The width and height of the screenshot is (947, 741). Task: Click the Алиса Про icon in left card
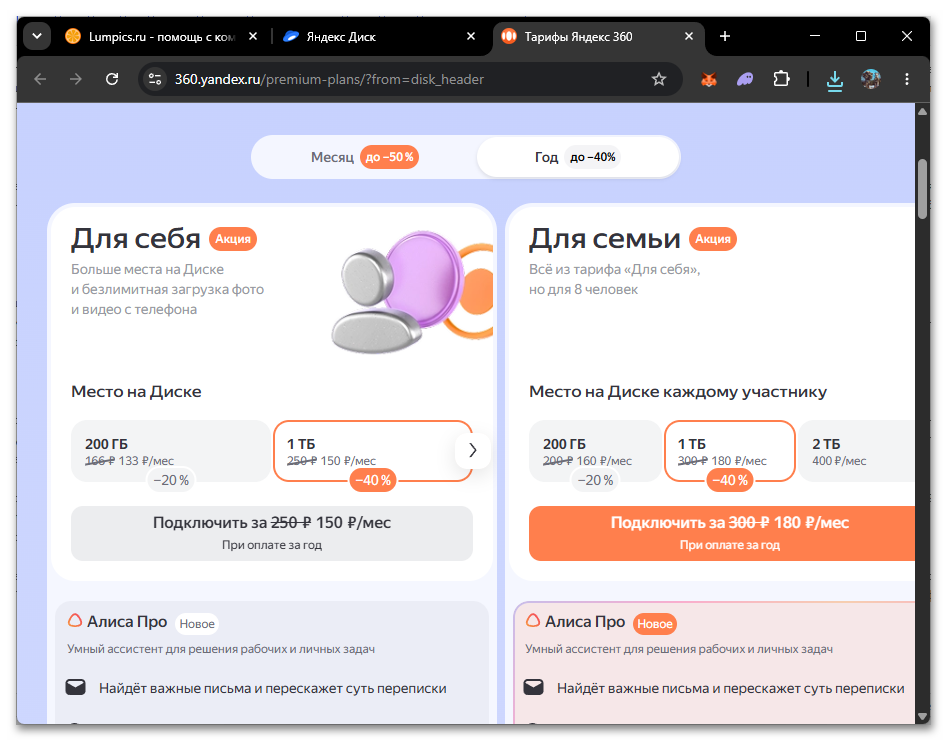tap(75, 620)
